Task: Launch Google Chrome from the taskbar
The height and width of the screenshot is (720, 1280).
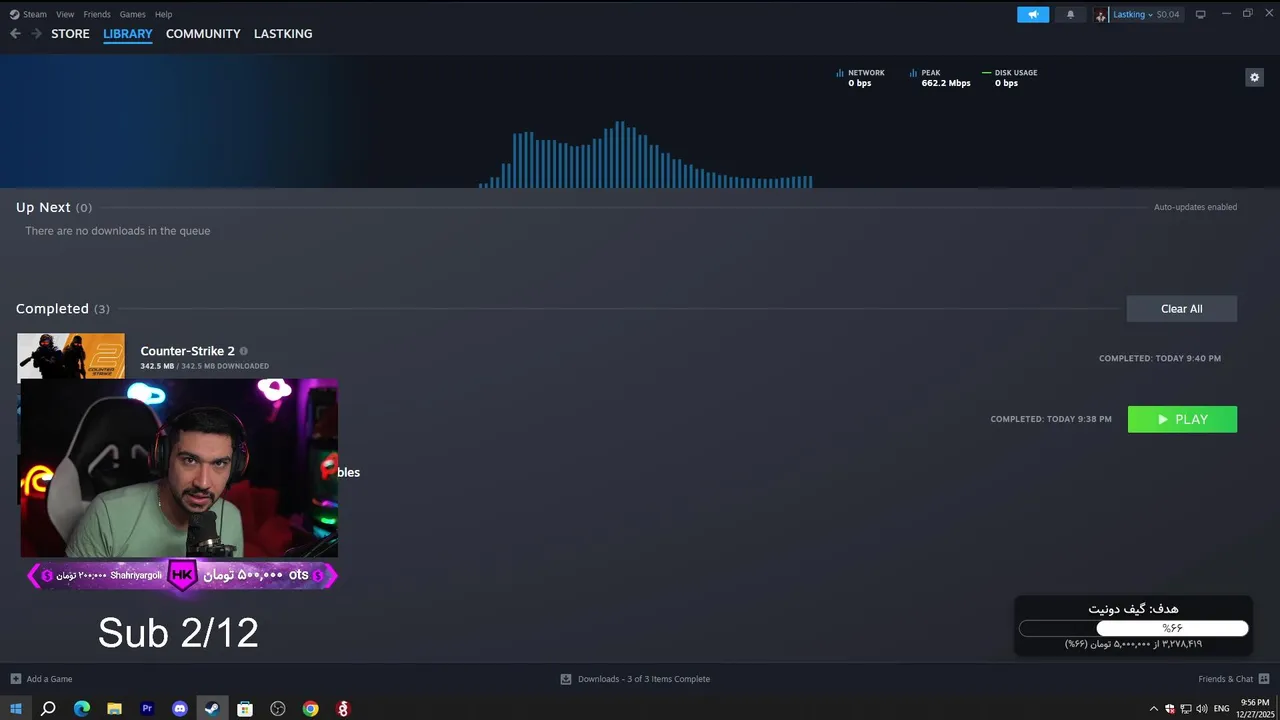Action: pos(311,709)
